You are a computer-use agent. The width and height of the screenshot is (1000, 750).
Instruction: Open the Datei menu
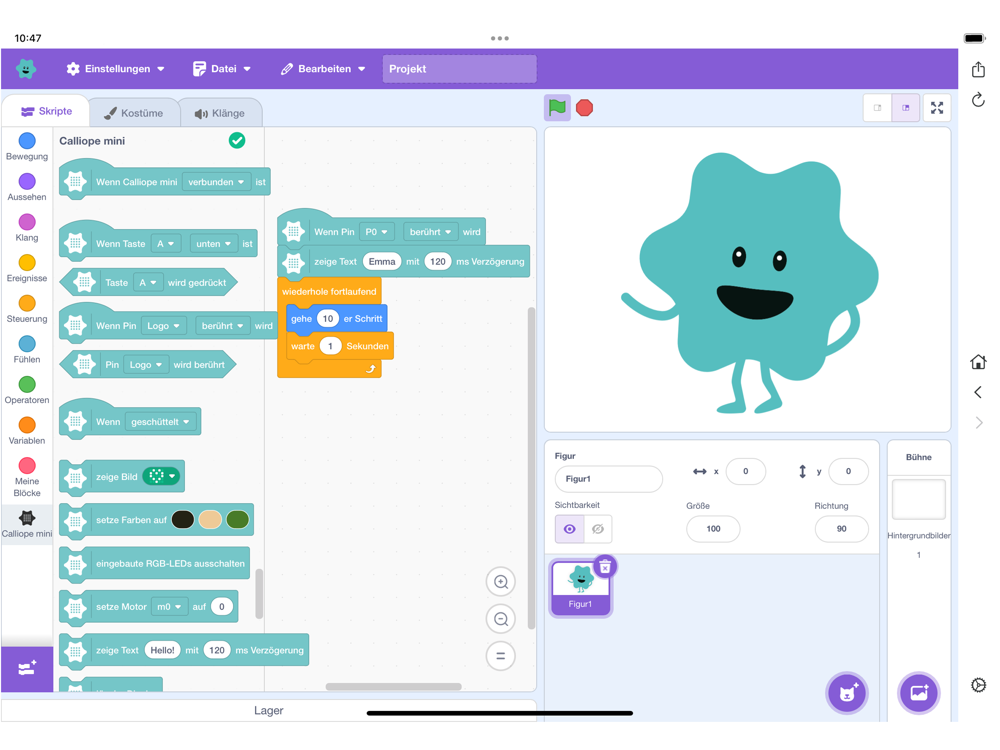click(222, 69)
